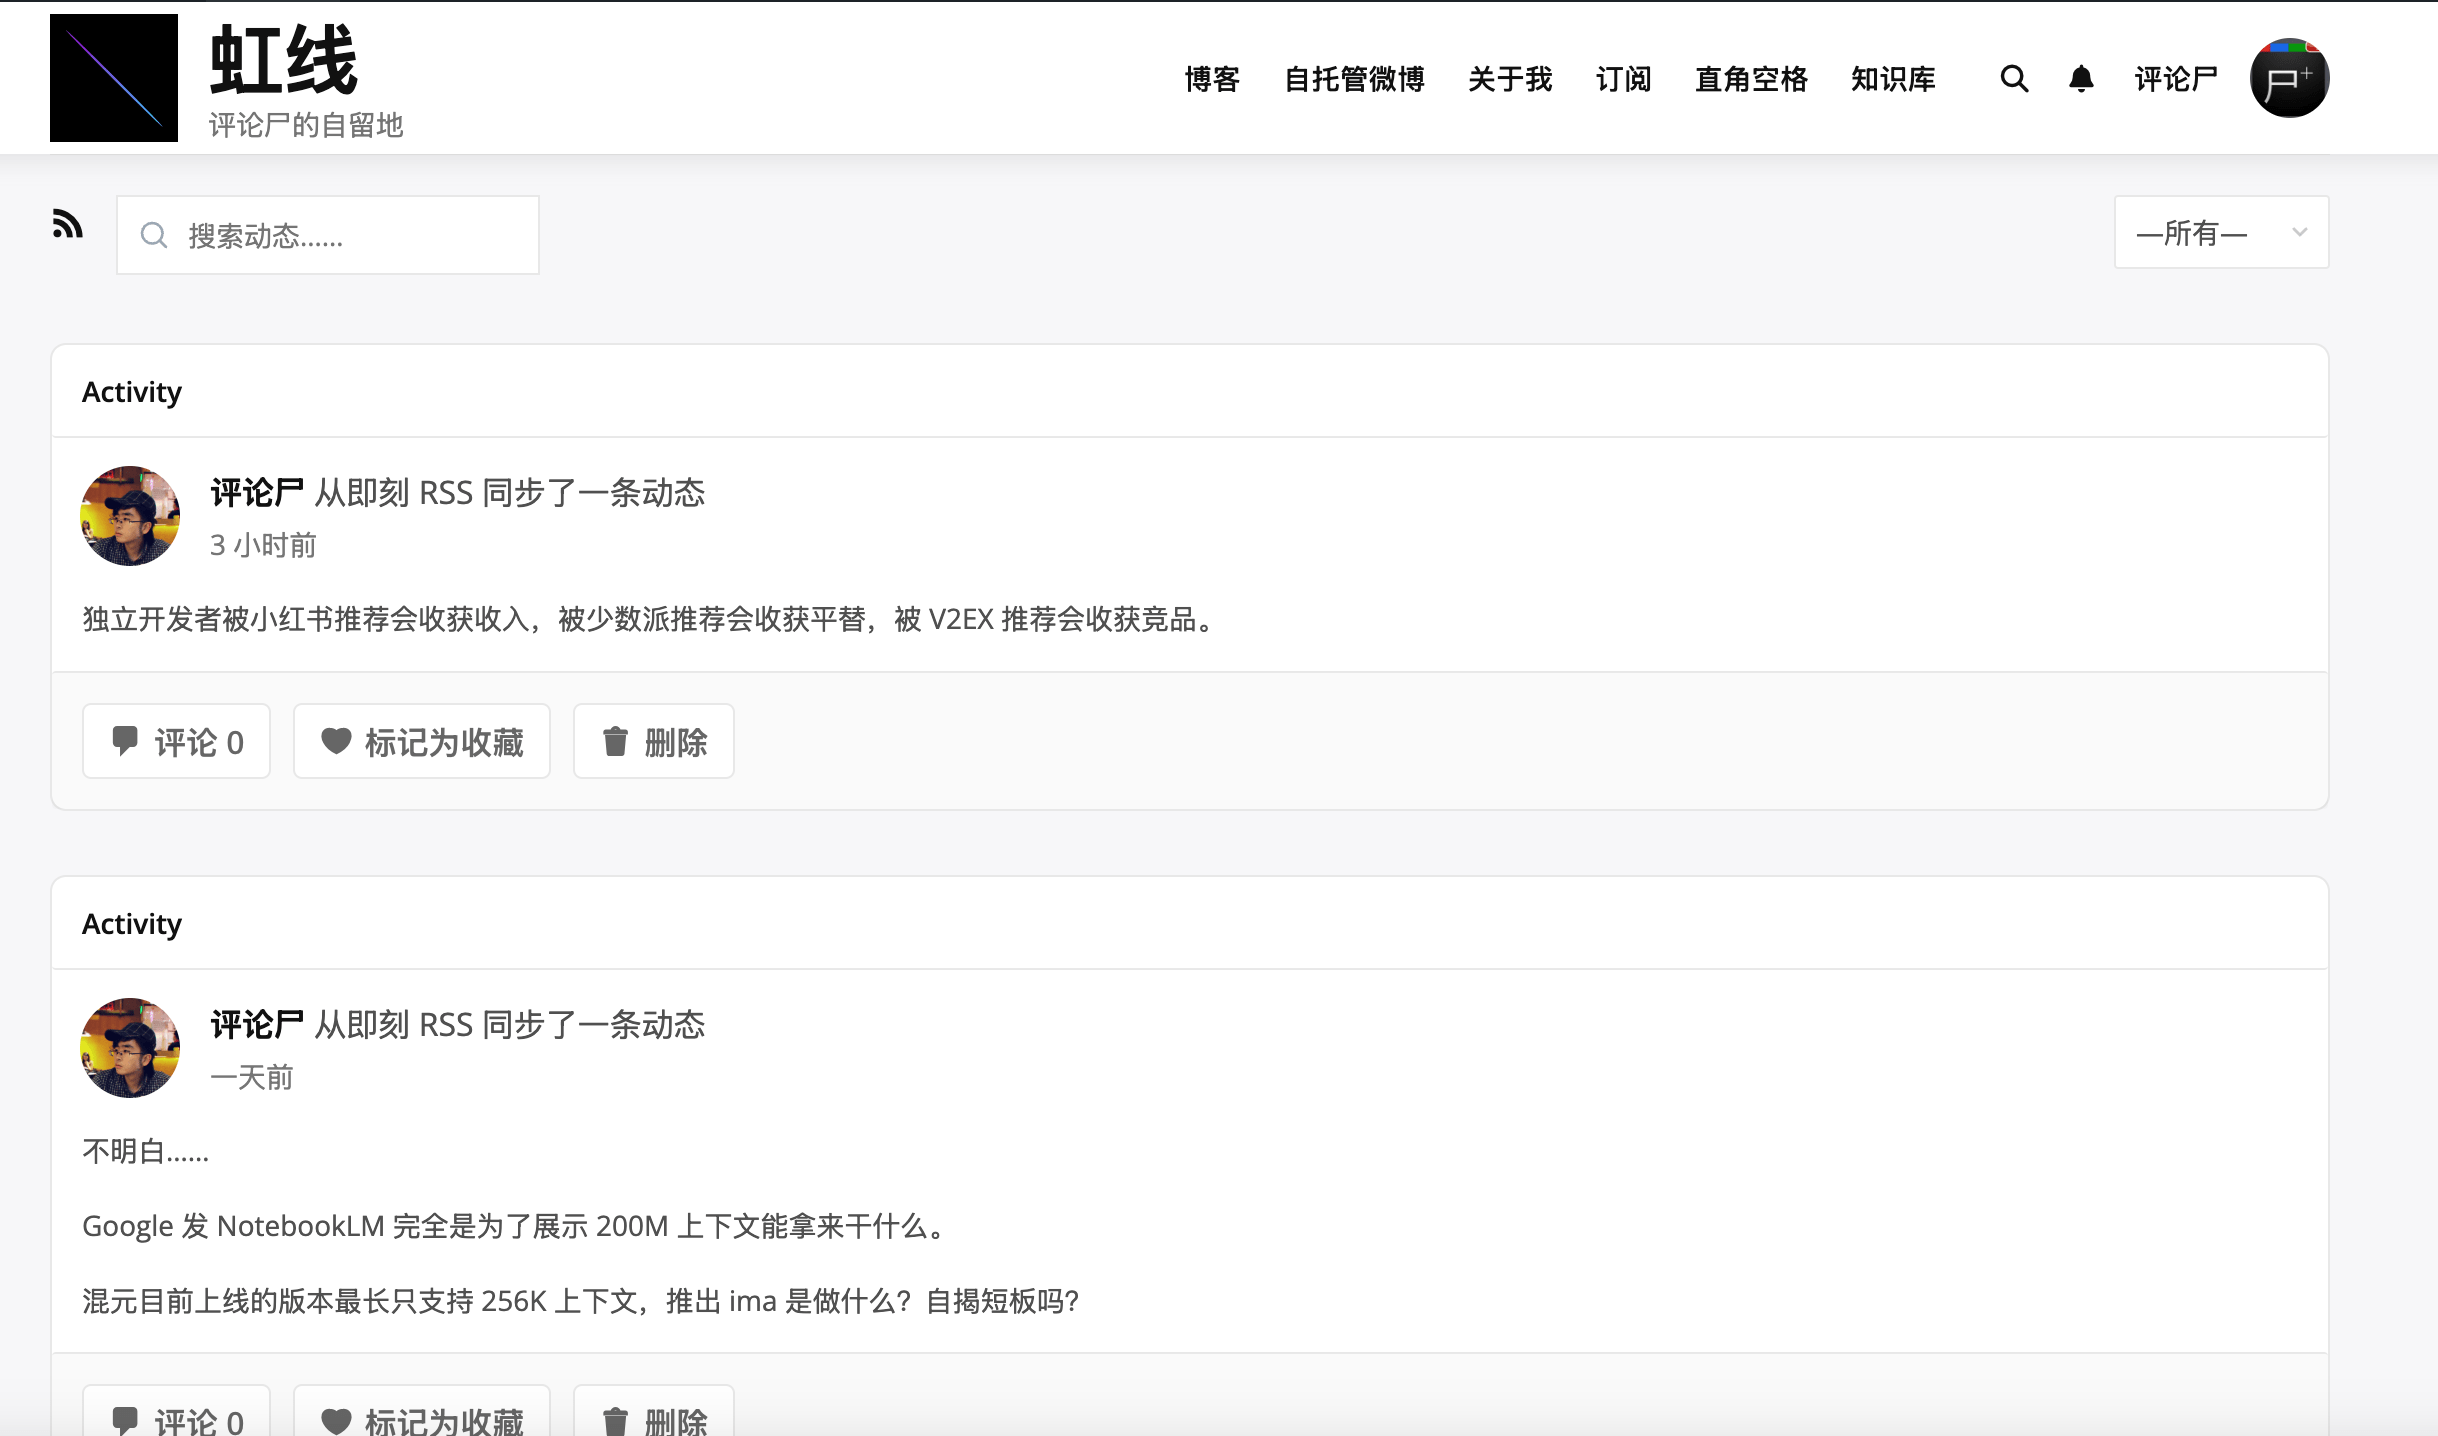
Task: Open the 自托管微博 menu item
Action: click(x=1354, y=79)
